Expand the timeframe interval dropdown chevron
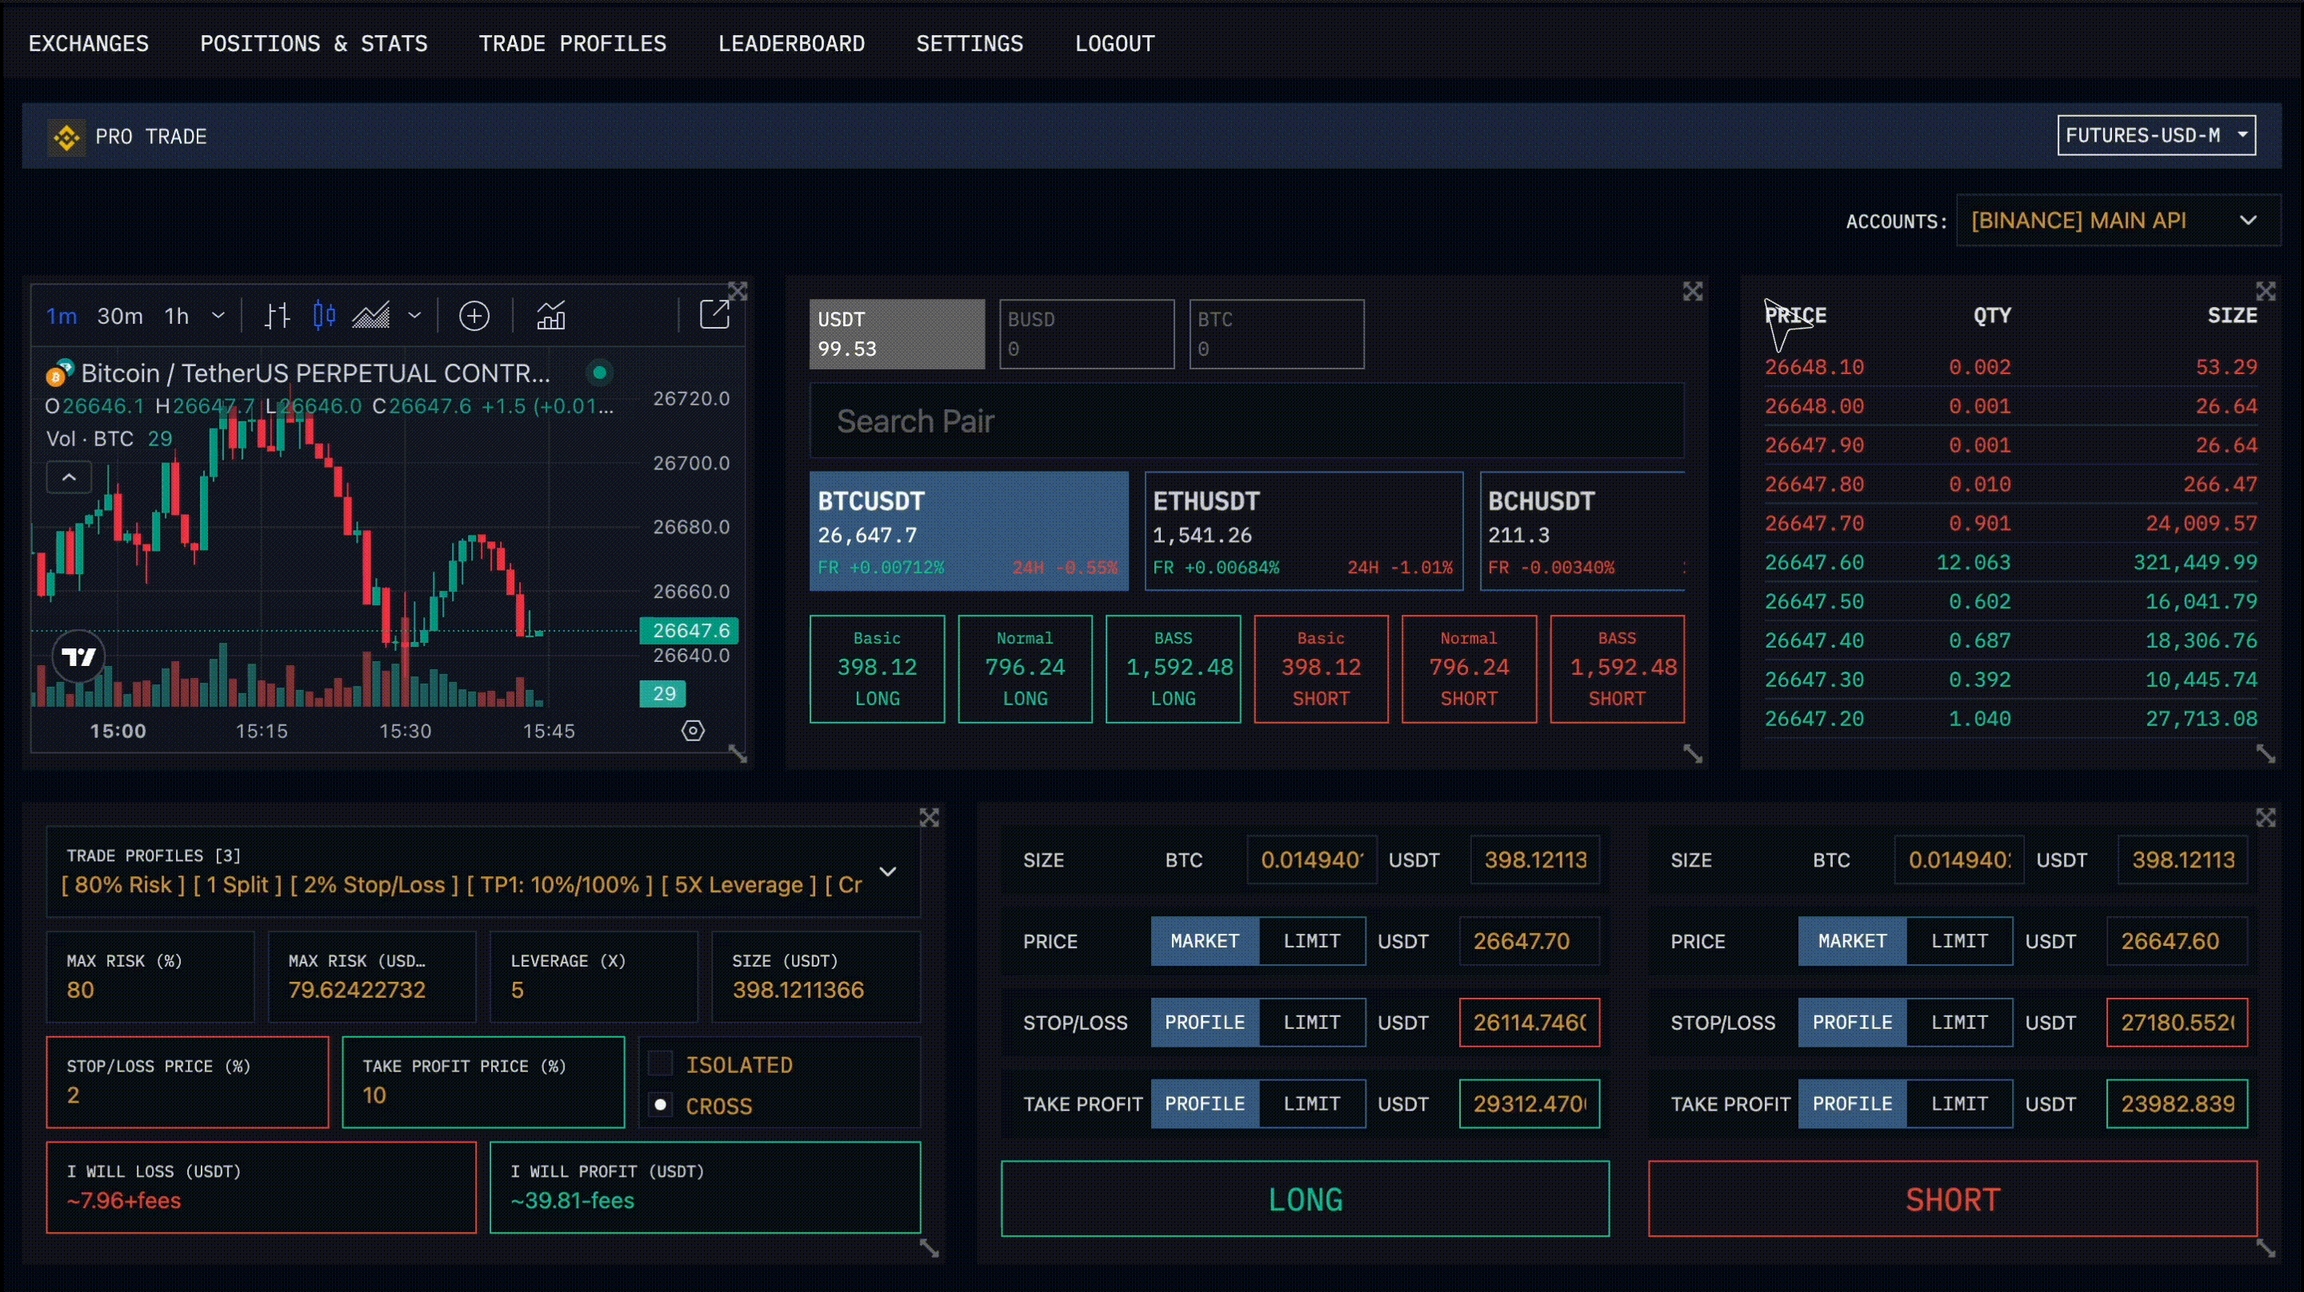Screen dimensions: 2304x1292 (x=218, y=316)
